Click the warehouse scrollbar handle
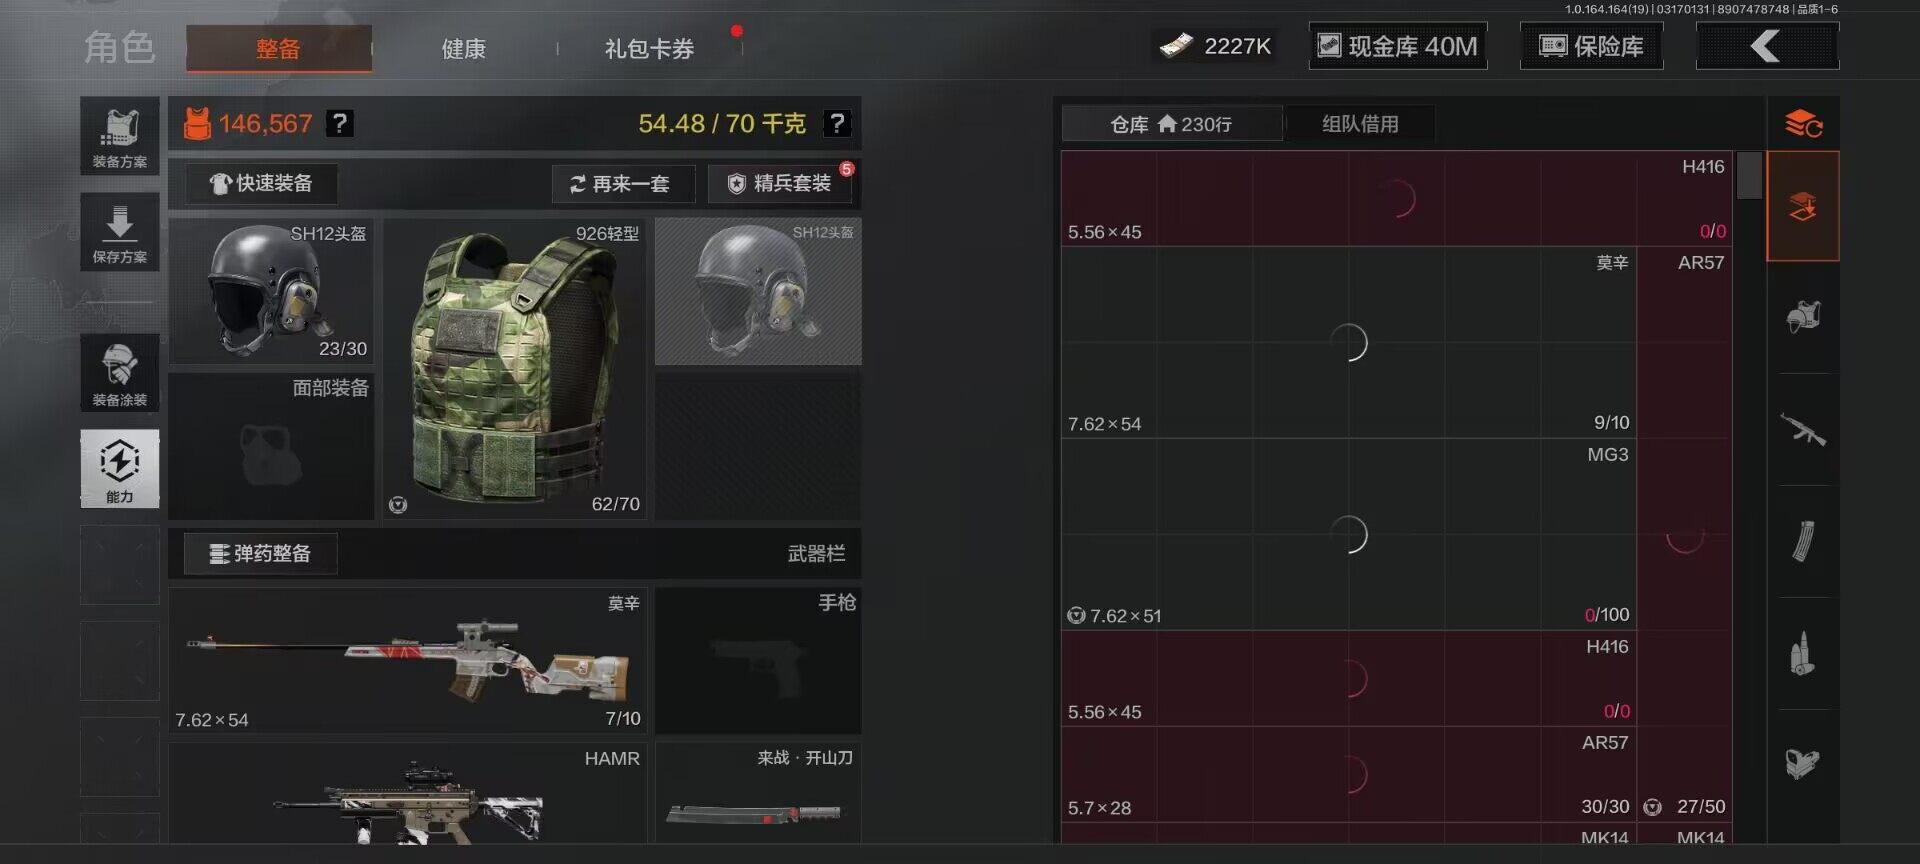Viewport: 1920px width, 864px height. [x=1749, y=175]
